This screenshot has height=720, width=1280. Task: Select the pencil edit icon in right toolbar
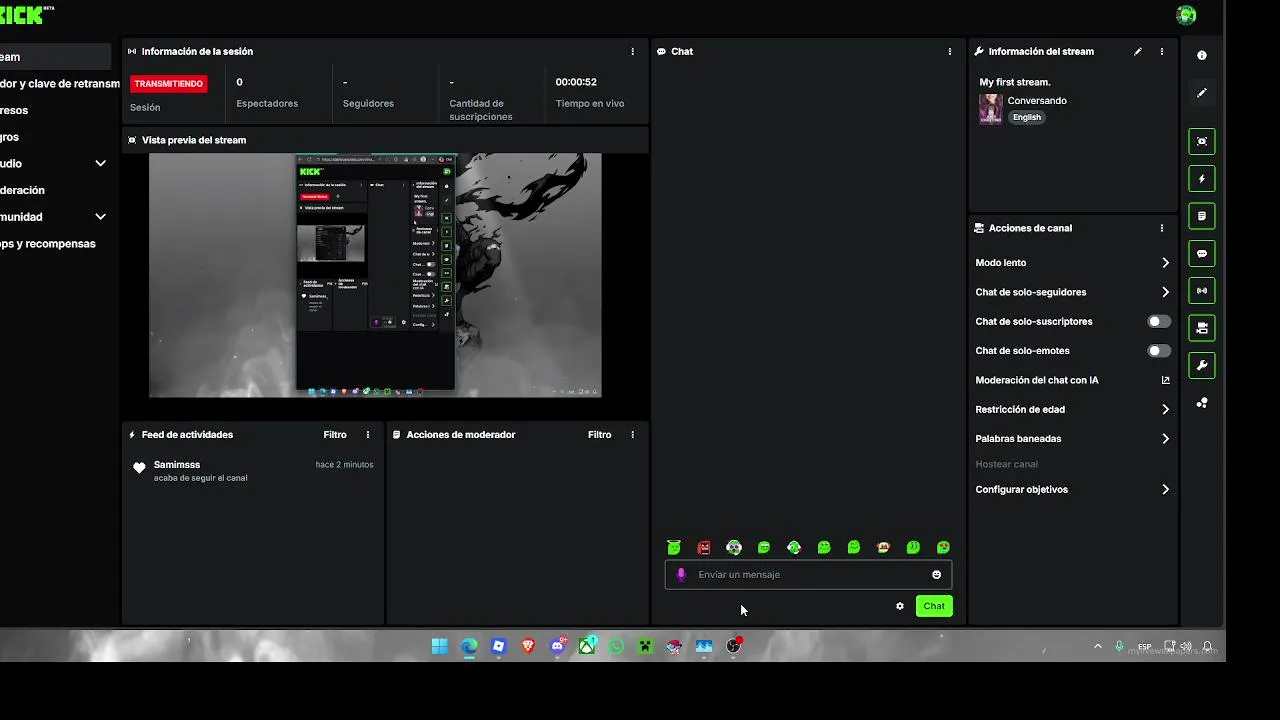(x=1202, y=93)
